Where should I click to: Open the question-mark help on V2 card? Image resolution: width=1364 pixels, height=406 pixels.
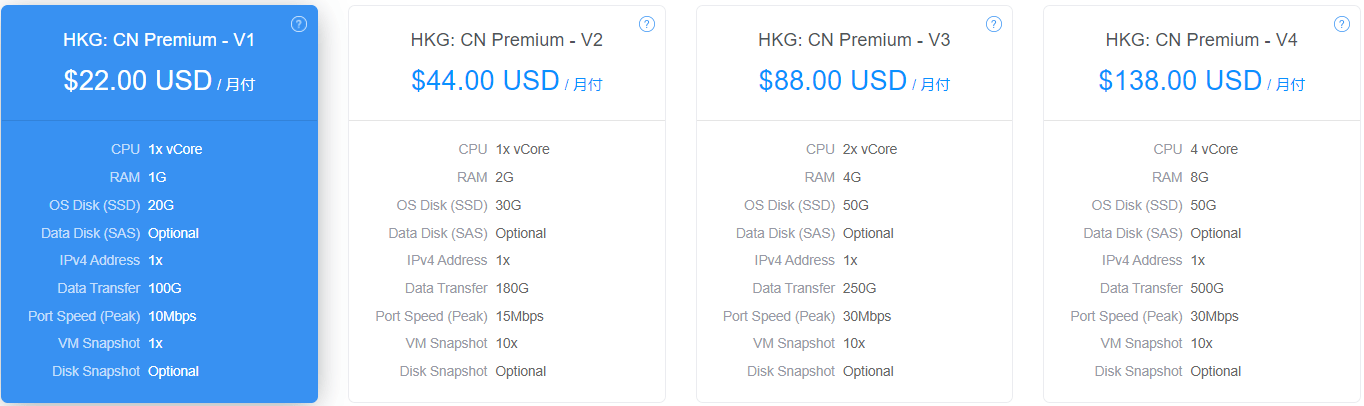pyautogui.click(x=647, y=24)
